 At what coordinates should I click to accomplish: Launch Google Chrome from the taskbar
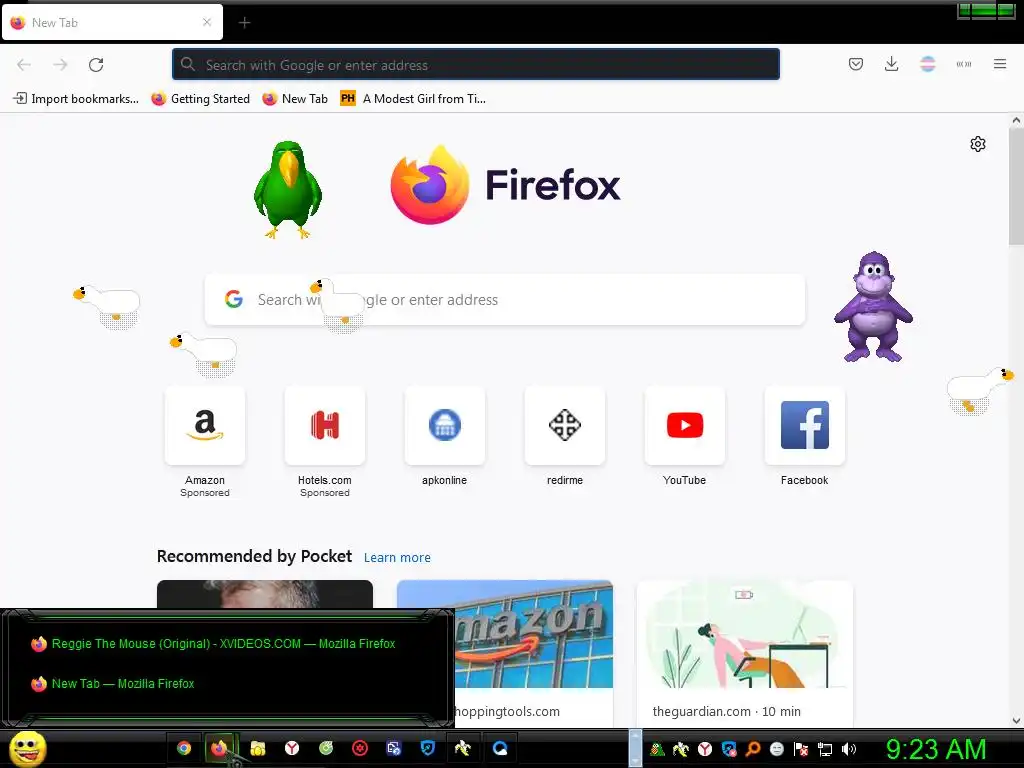pos(184,748)
